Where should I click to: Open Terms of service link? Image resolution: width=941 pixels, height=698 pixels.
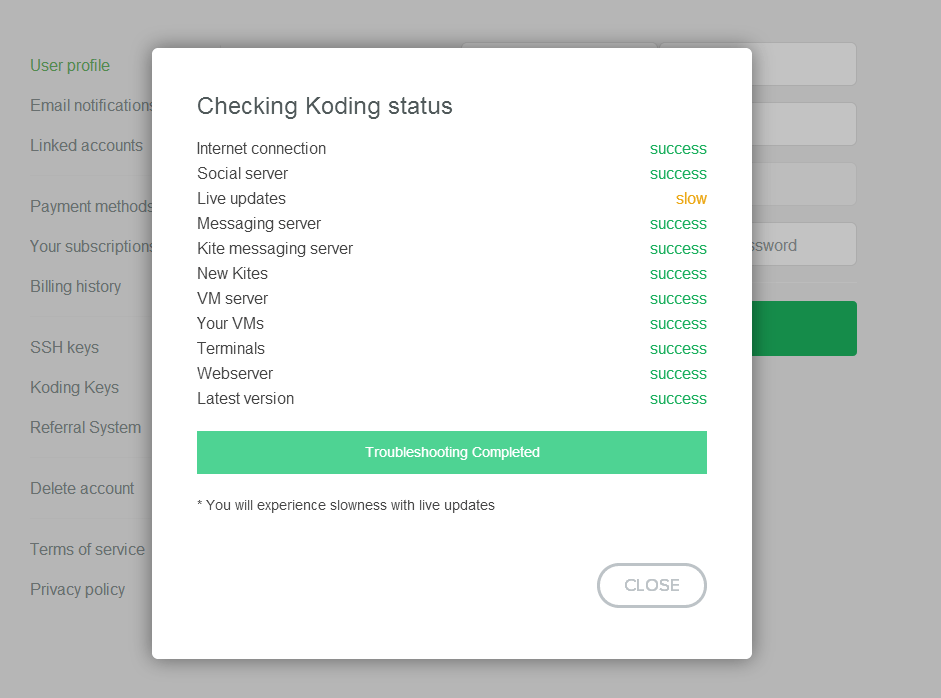[x=87, y=550]
